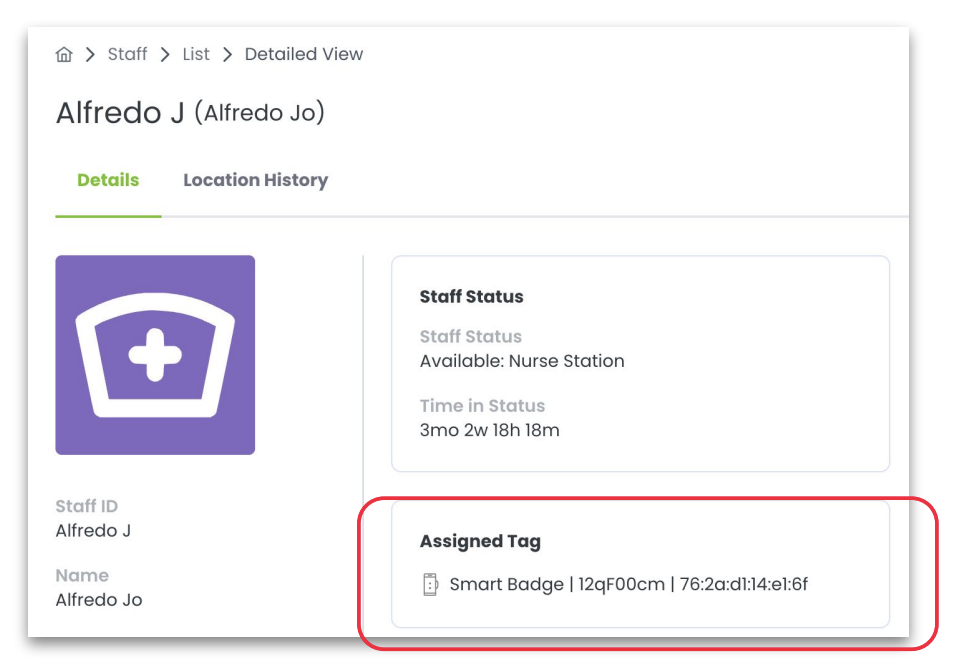956x666 pixels.
Task: Click the Alfredo J page title
Action: pos(120,113)
